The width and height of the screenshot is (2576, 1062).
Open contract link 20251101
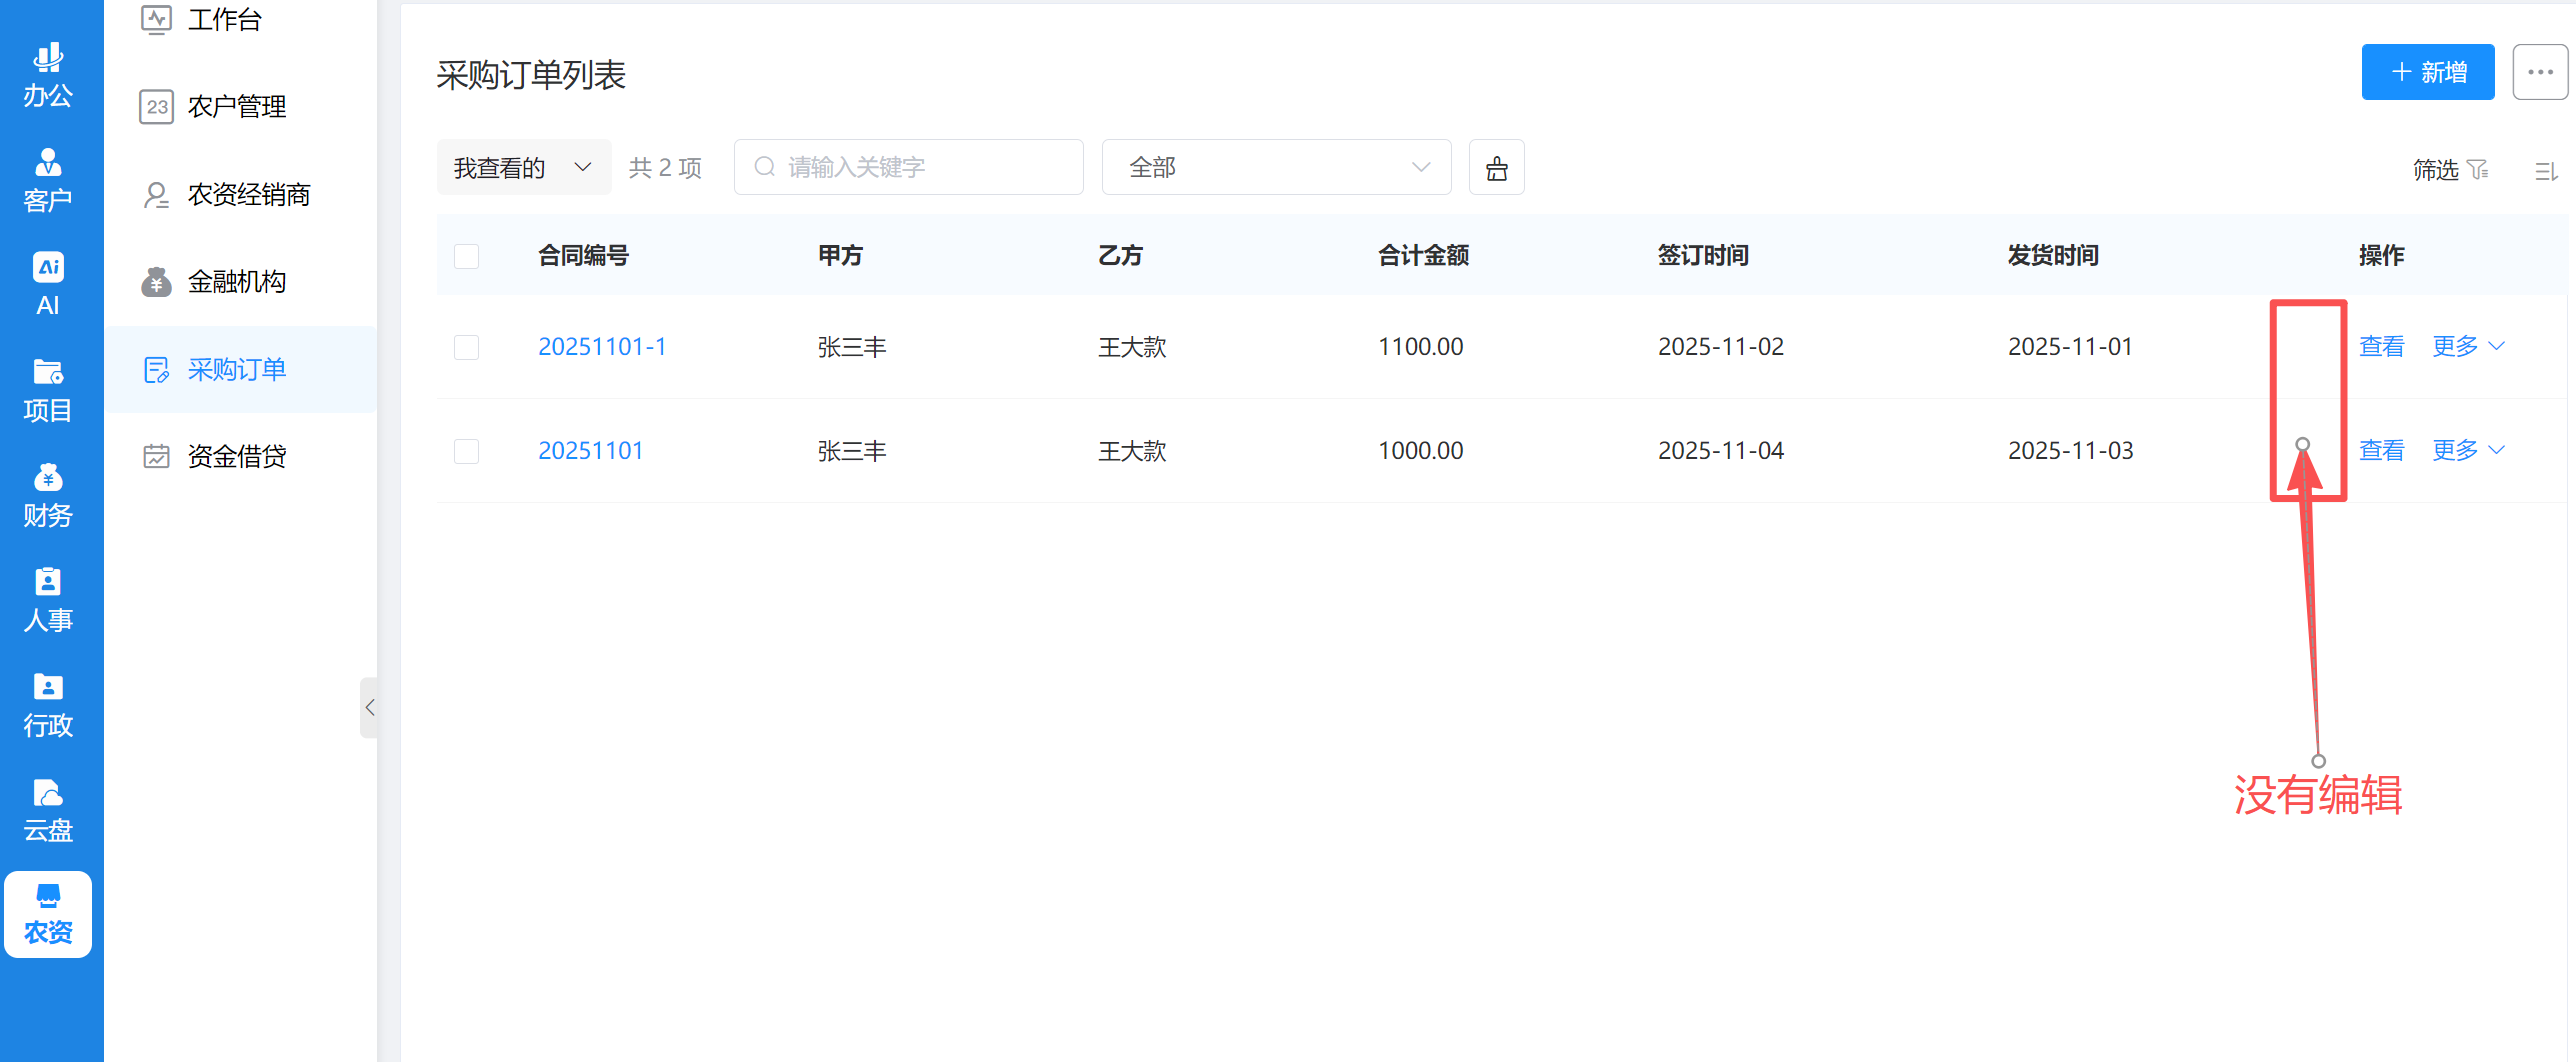(590, 451)
